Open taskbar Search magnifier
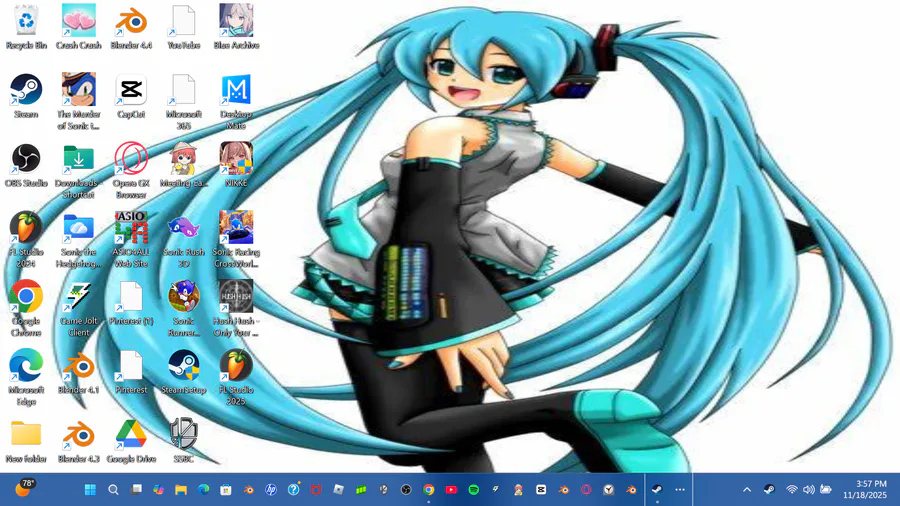Viewport: 900px width, 506px height. [113, 489]
